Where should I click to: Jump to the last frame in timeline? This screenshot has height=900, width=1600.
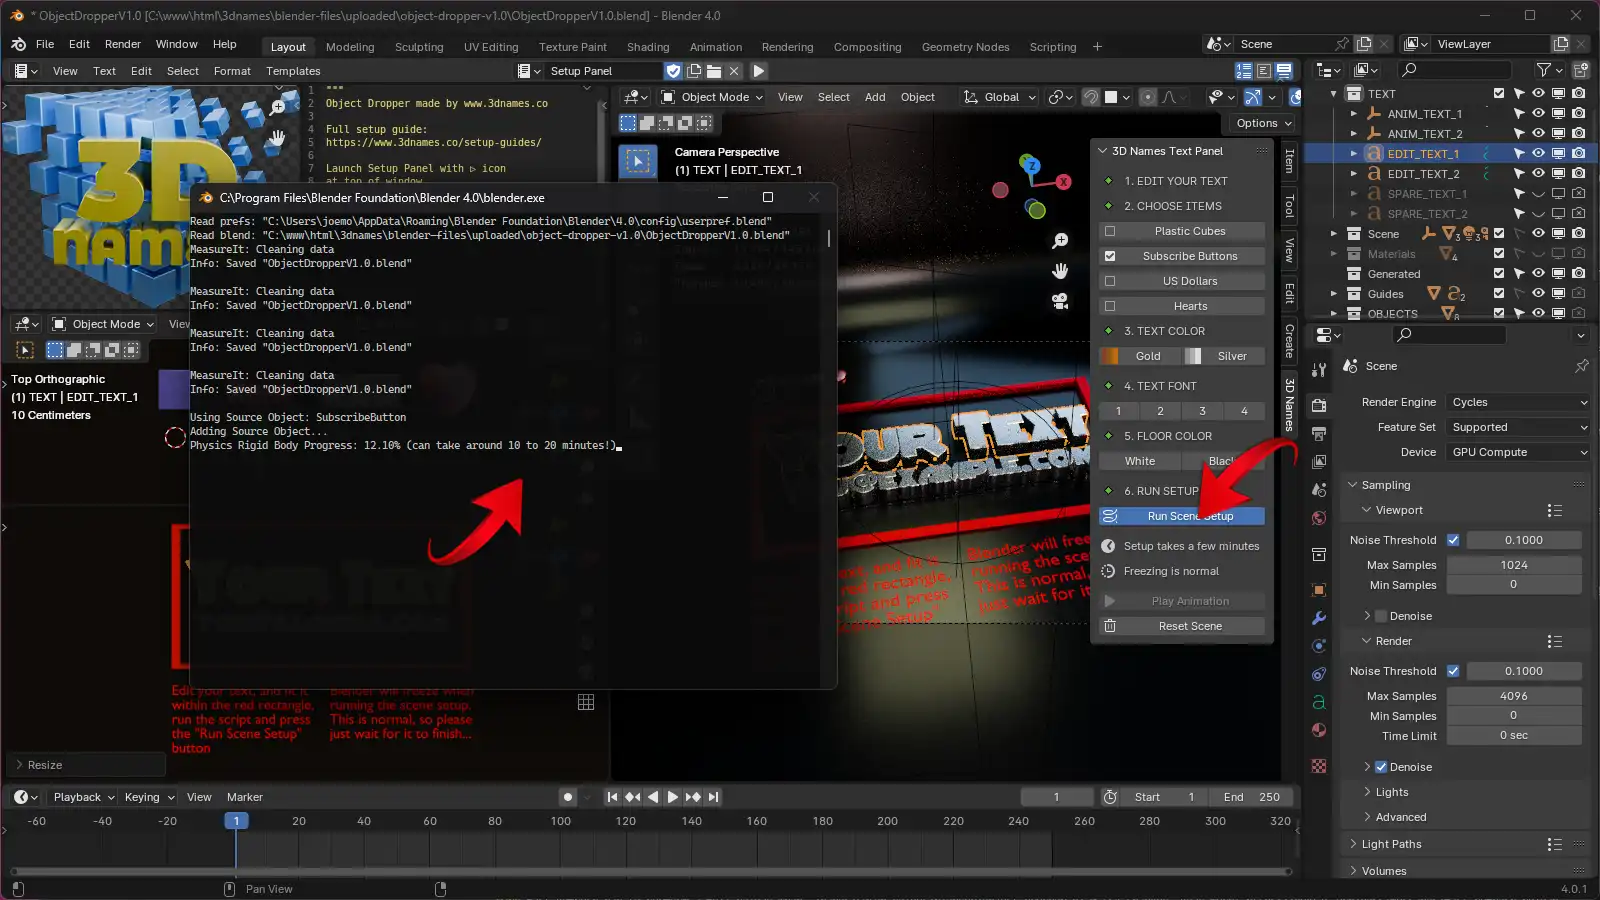(x=713, y=797)
